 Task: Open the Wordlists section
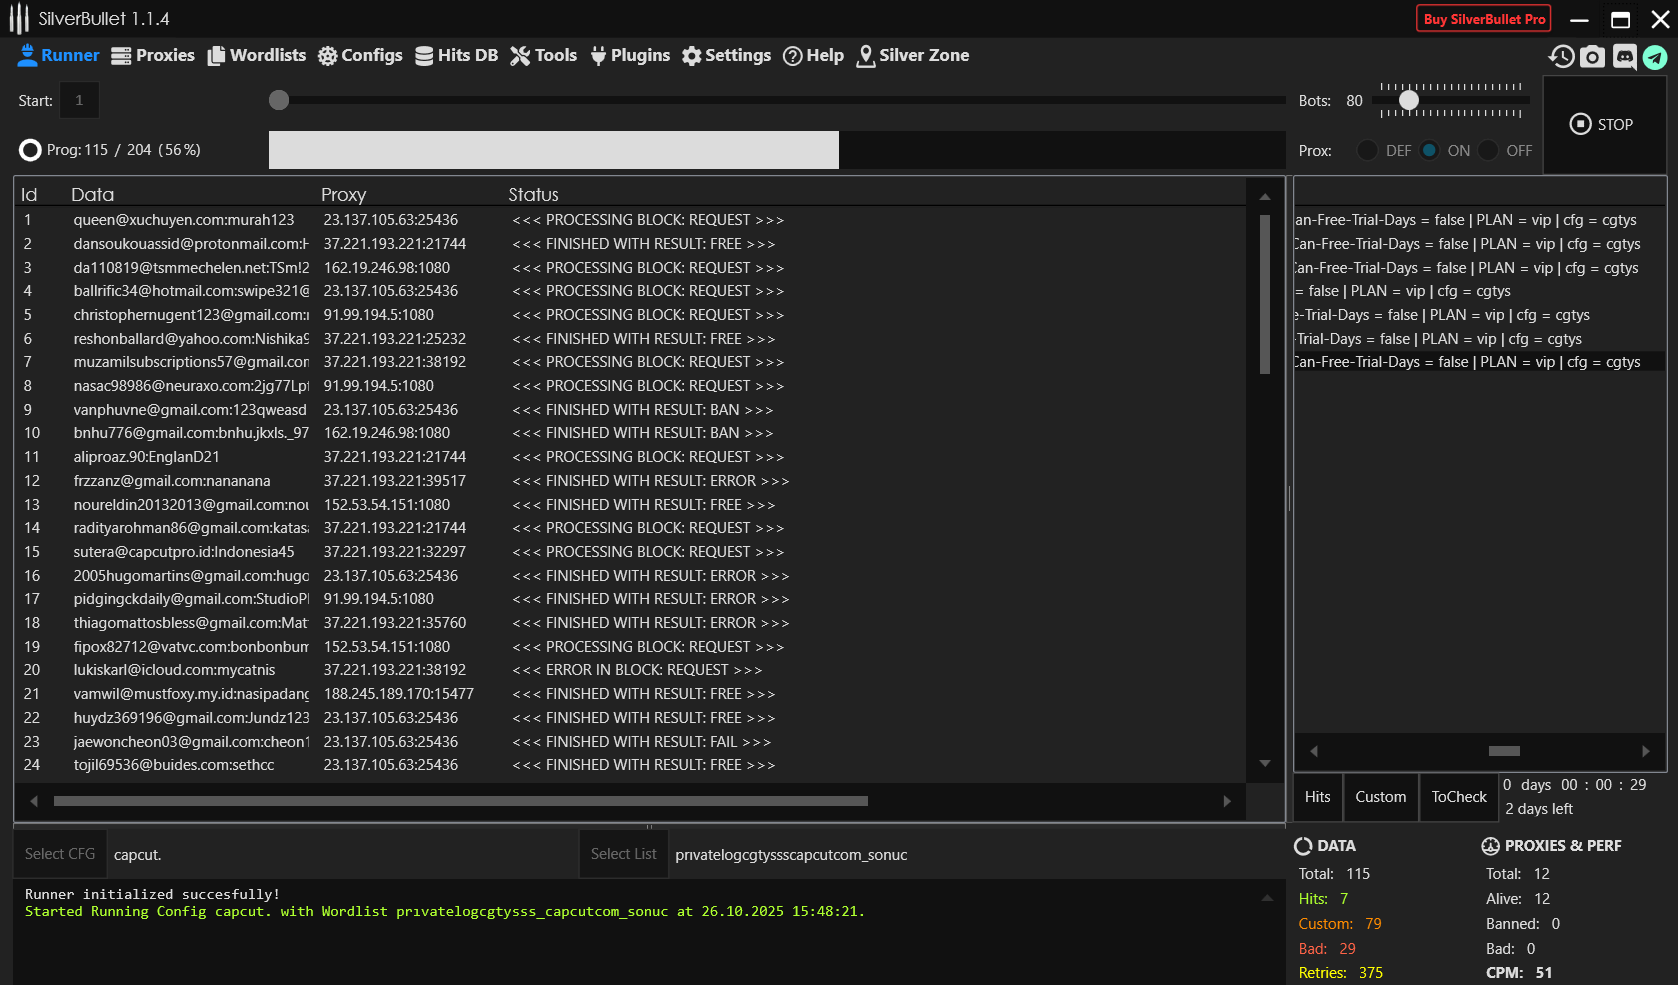(x=257, y=56)
